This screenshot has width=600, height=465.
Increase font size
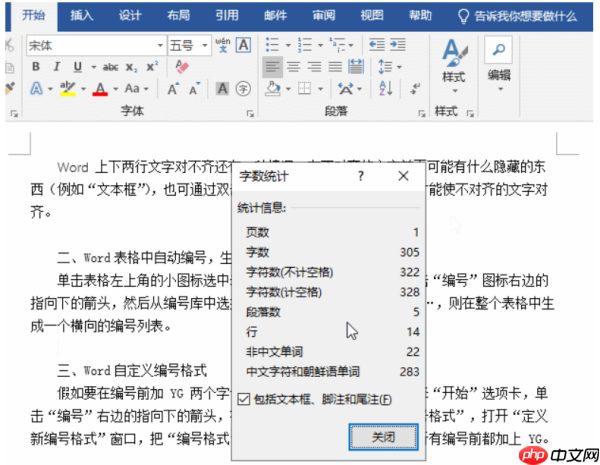(x=173, y=89)
